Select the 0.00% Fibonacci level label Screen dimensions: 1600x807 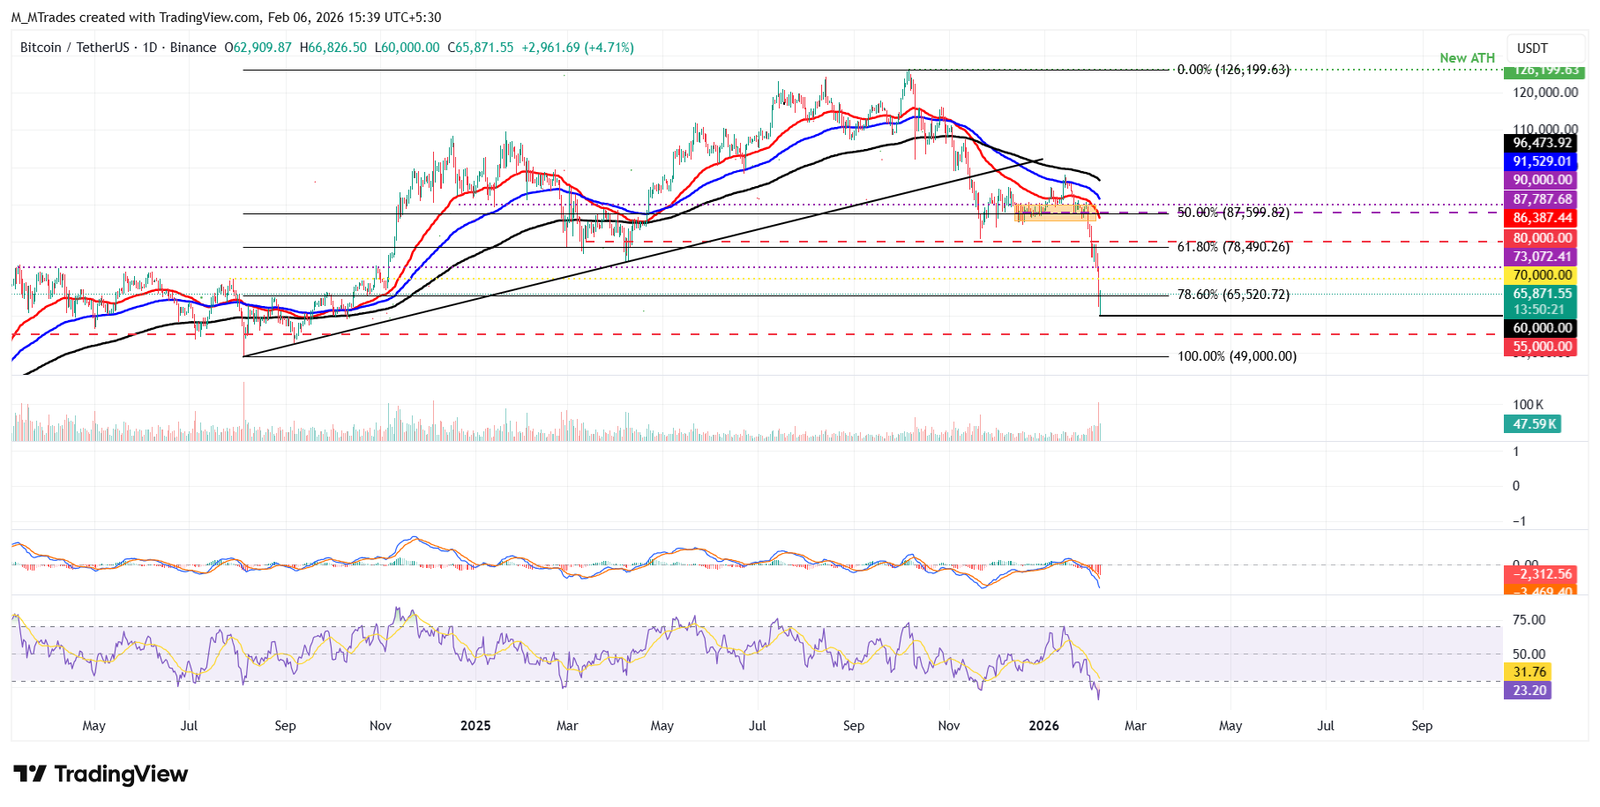[x=1232, y=70]
